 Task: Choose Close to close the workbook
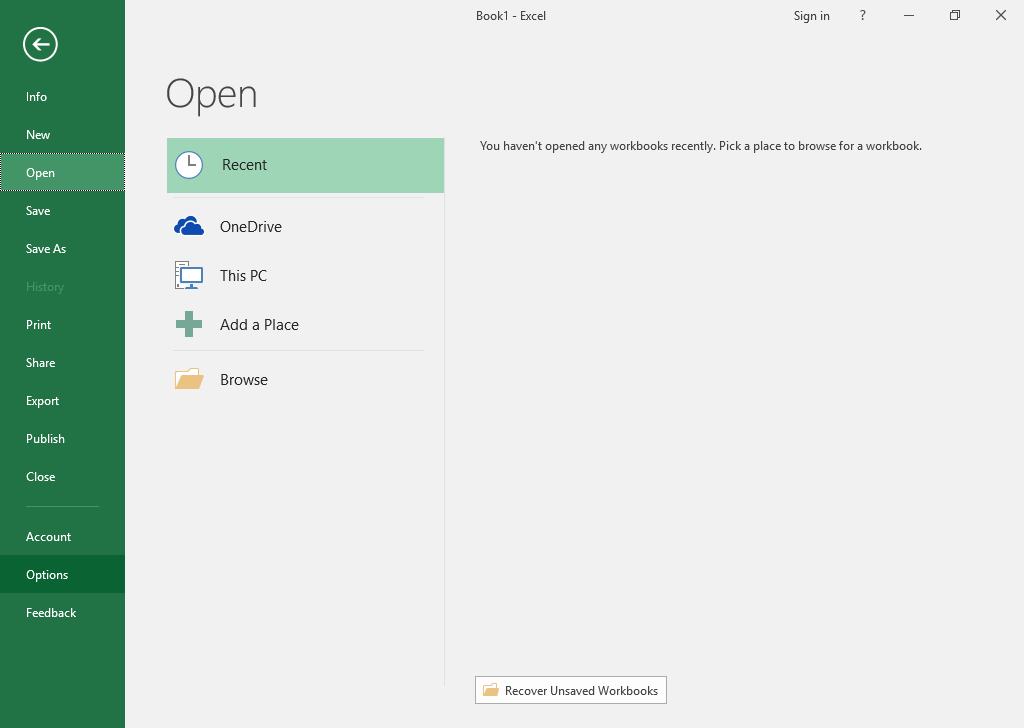click(62, 477)
